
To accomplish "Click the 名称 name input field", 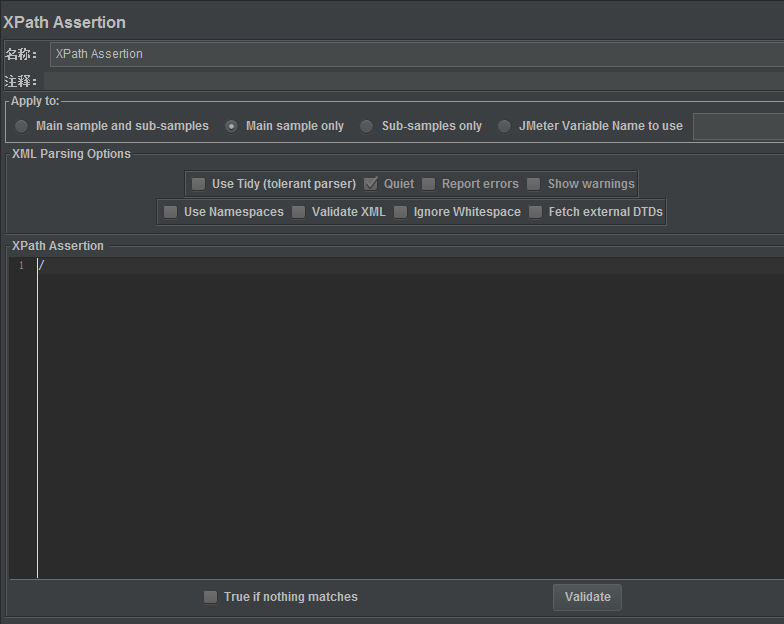I will (415, 54).
